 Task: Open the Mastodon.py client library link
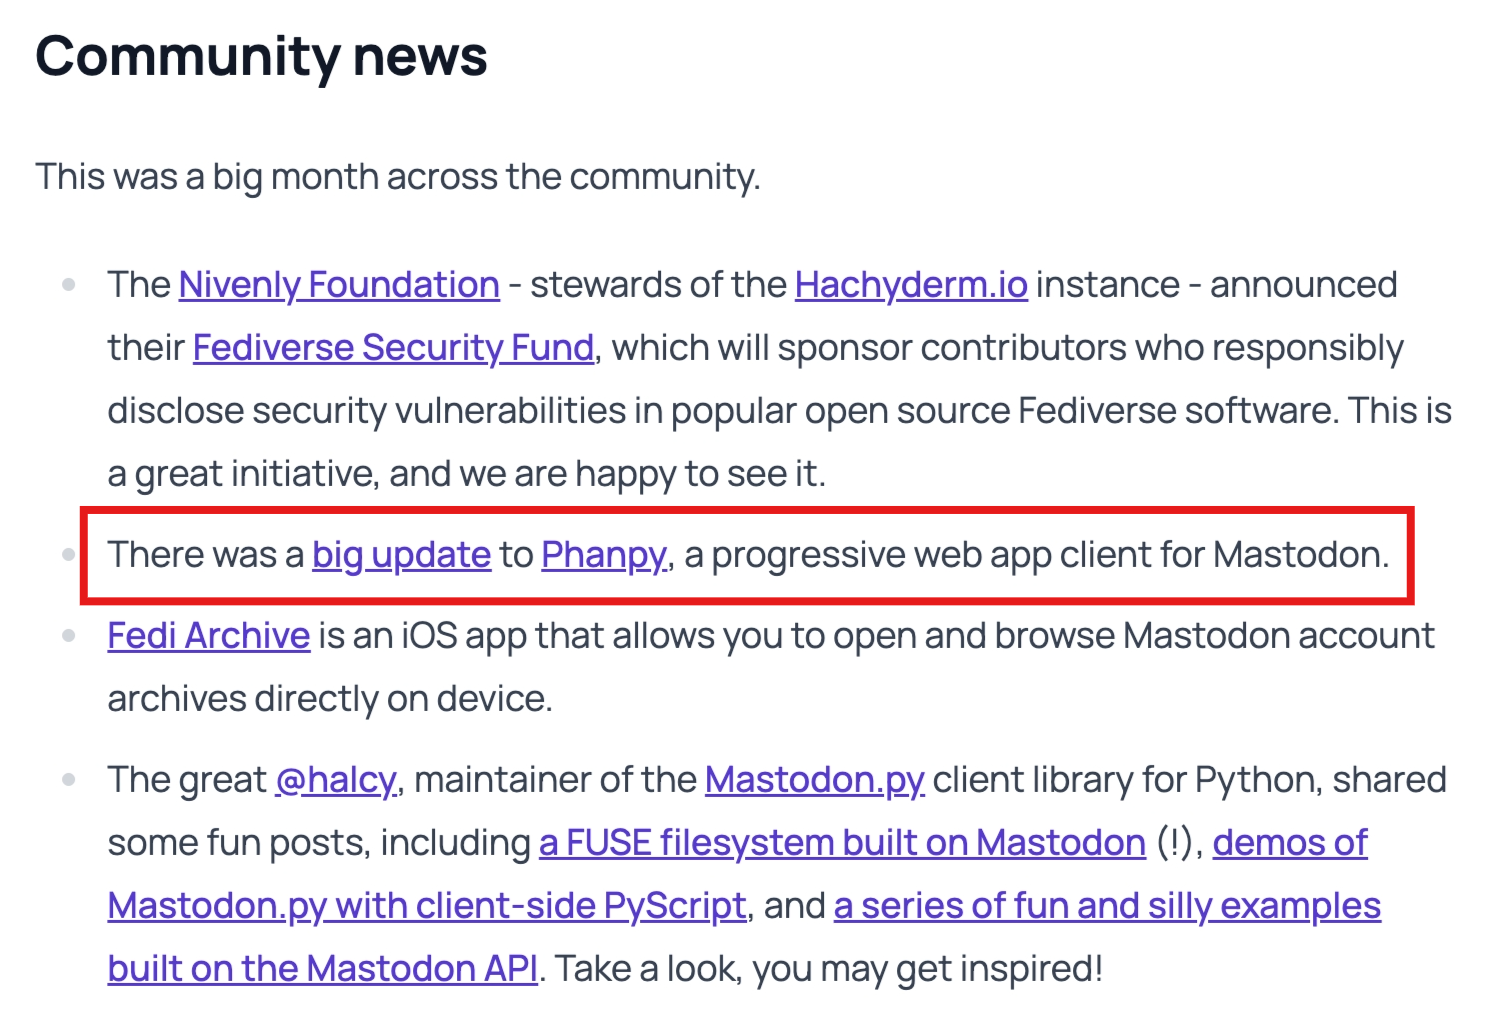coord(815,780)
